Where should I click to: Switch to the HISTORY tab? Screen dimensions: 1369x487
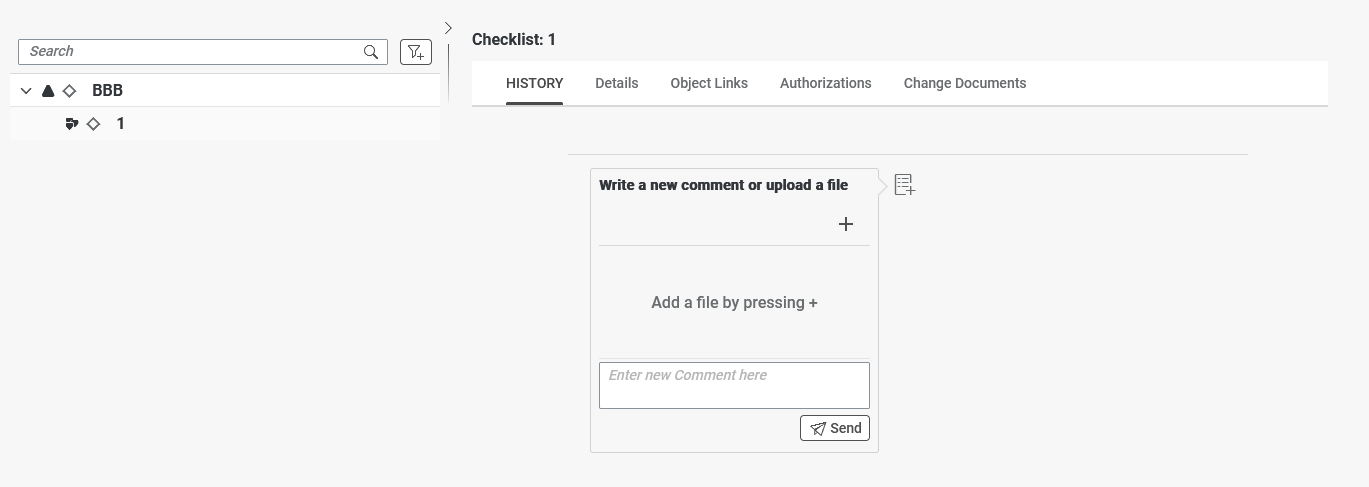click(x=534, y=83)
